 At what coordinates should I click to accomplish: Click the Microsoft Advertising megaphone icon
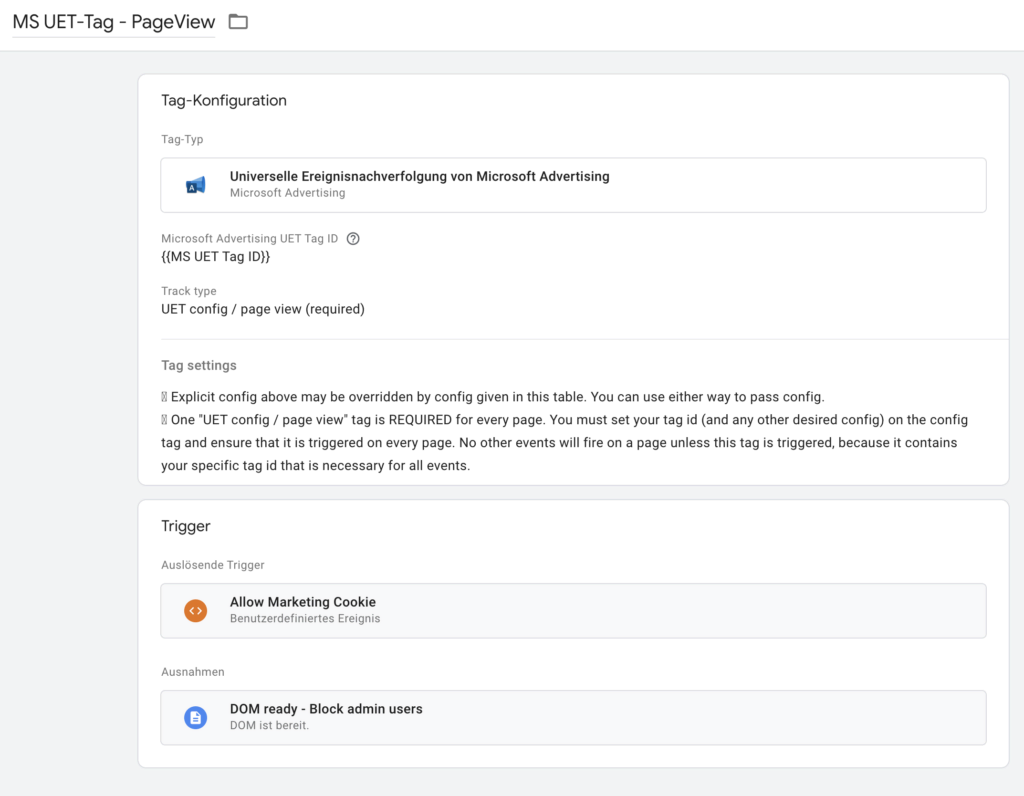coord(195,185)
